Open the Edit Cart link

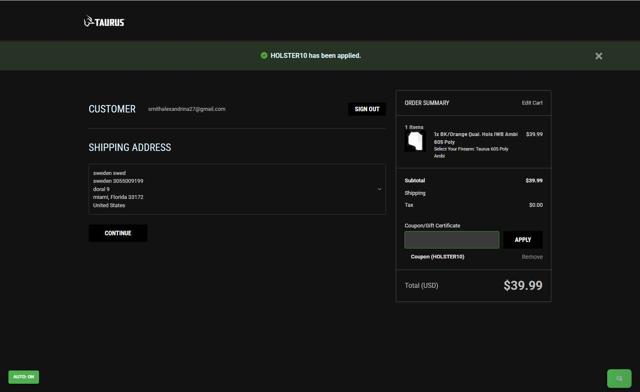coord(532,103)
